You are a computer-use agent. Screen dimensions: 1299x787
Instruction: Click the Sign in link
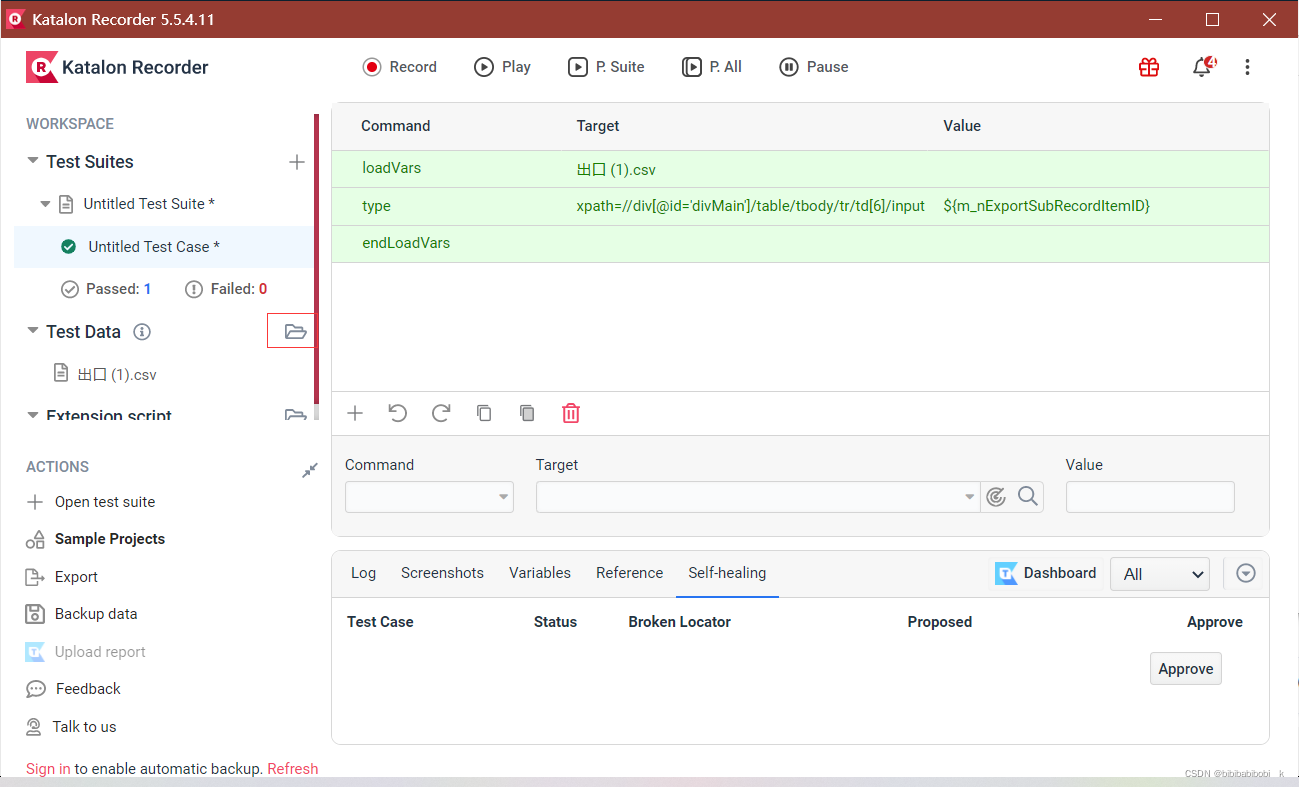(x=48, y=769)
